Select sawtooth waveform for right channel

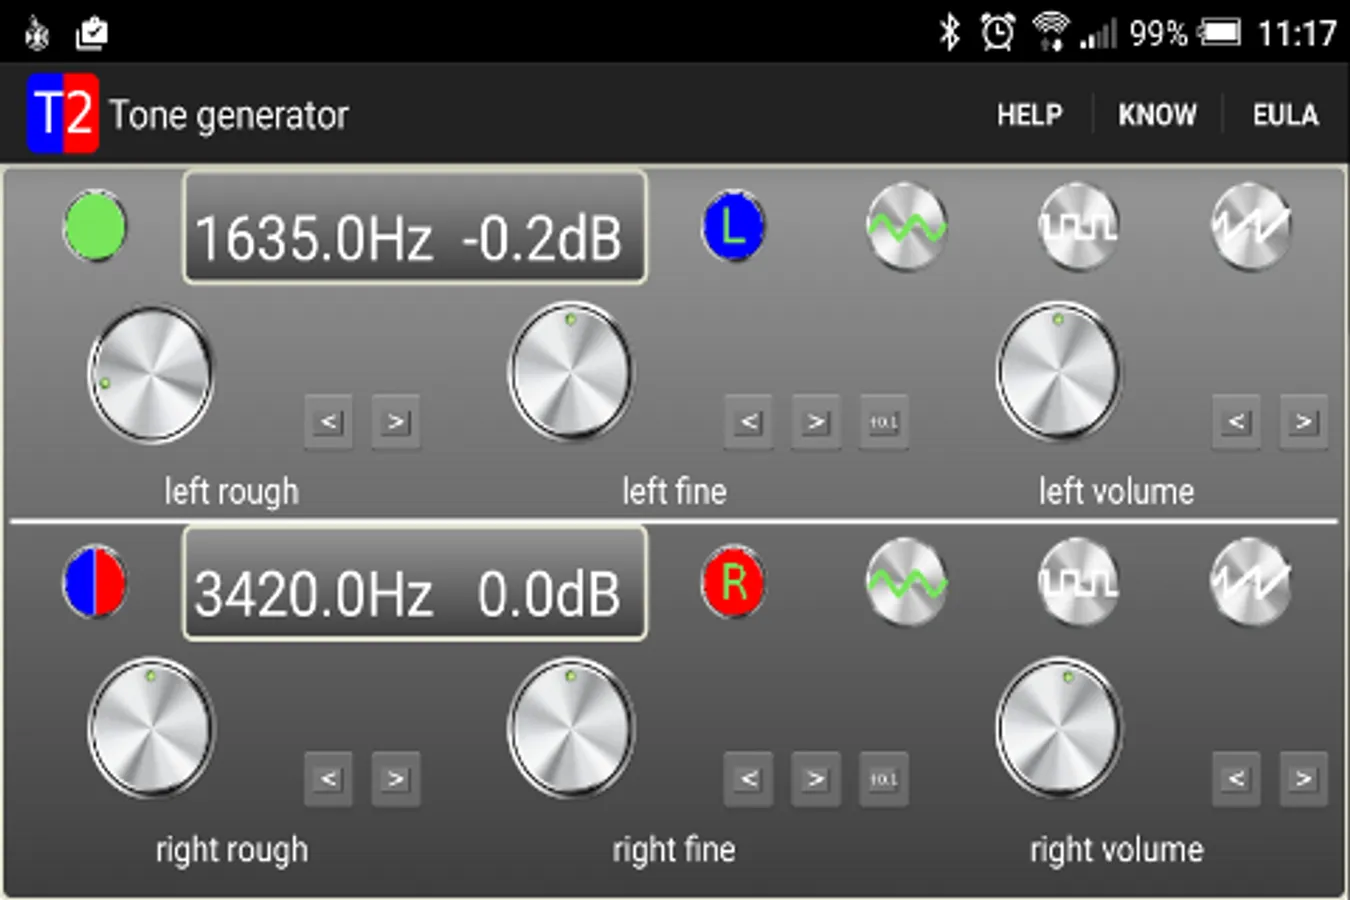click(1250, 583)
